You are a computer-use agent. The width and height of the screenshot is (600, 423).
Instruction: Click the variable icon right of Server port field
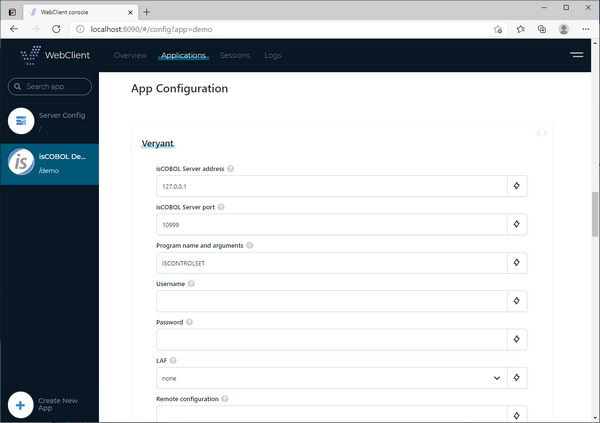coord(516,224)
